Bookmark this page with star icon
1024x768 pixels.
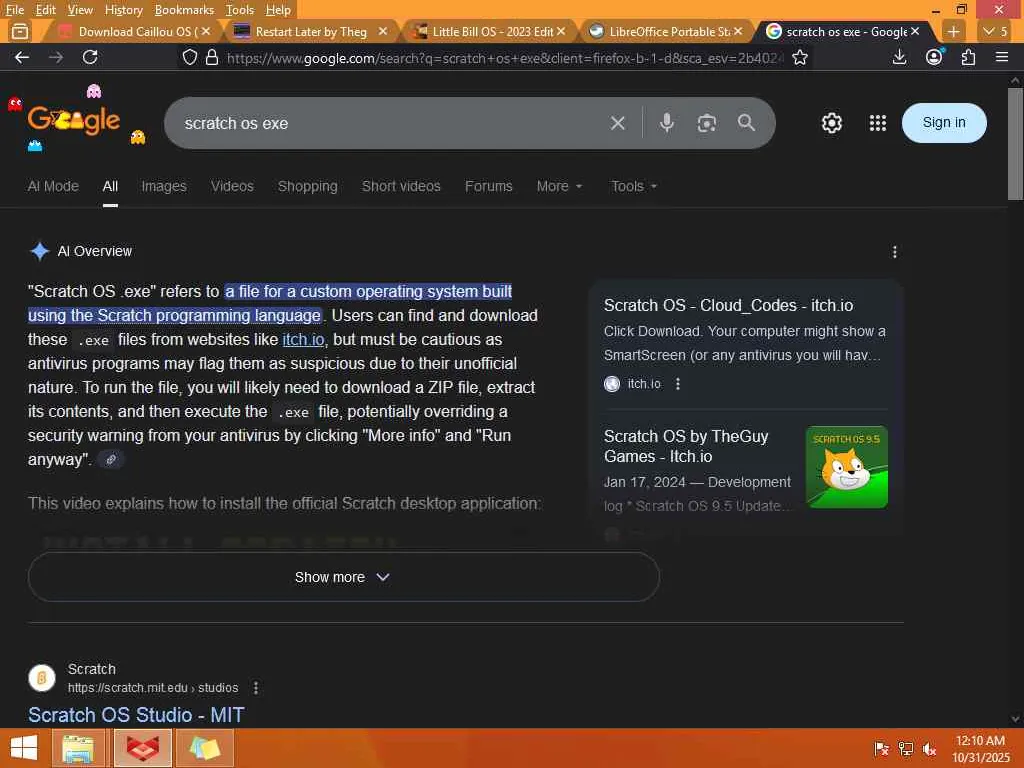click(799, 57)
